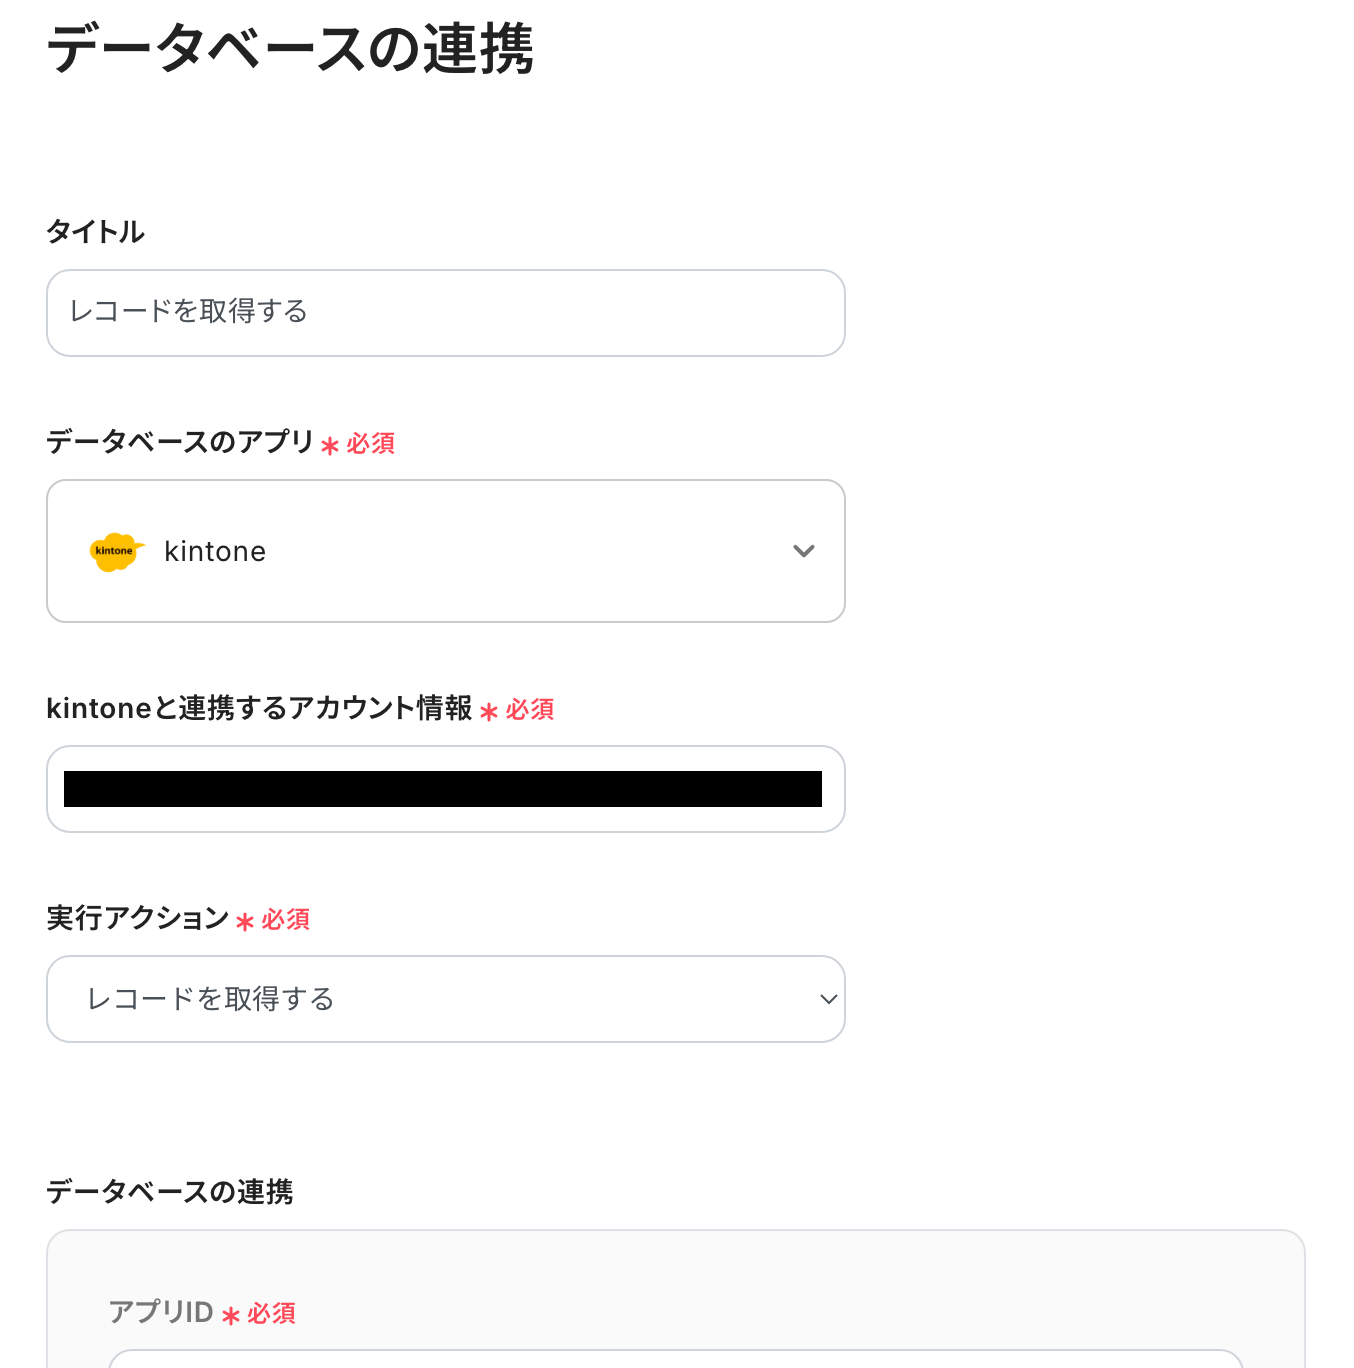Screen dimensions: 1354x1368
Task: Click 必須 marker beside account information label
Action: [x=530, y=709]
